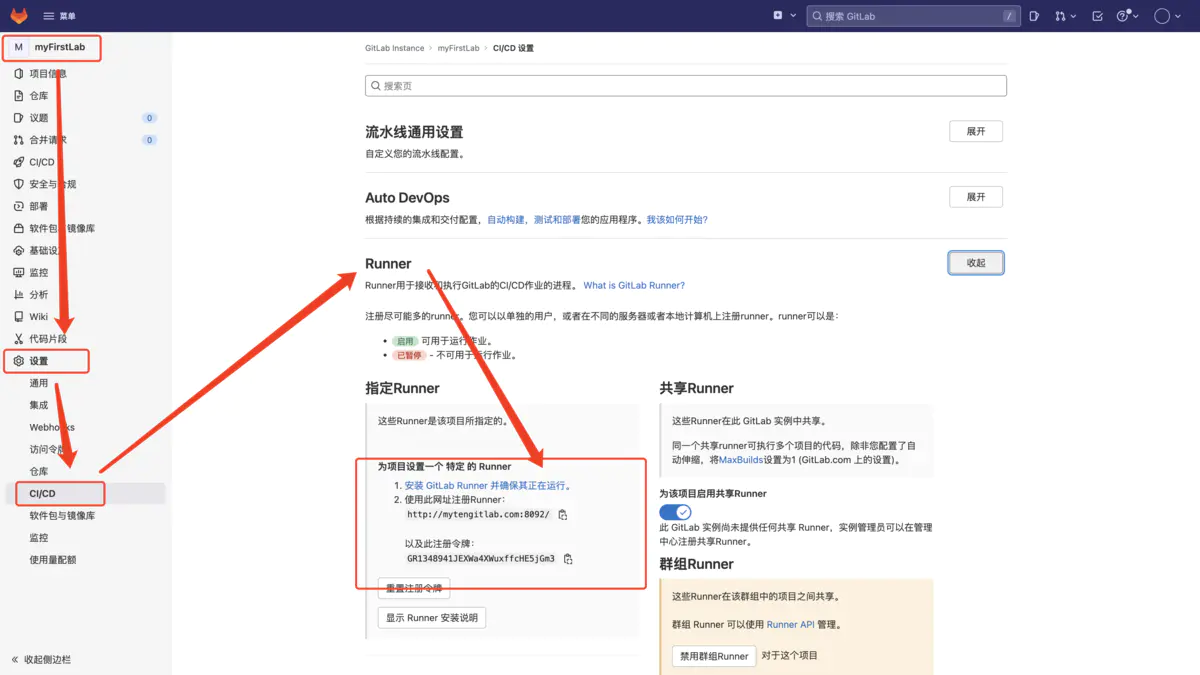Open the to-do list checkmark icon

(x=1097, y=16)
